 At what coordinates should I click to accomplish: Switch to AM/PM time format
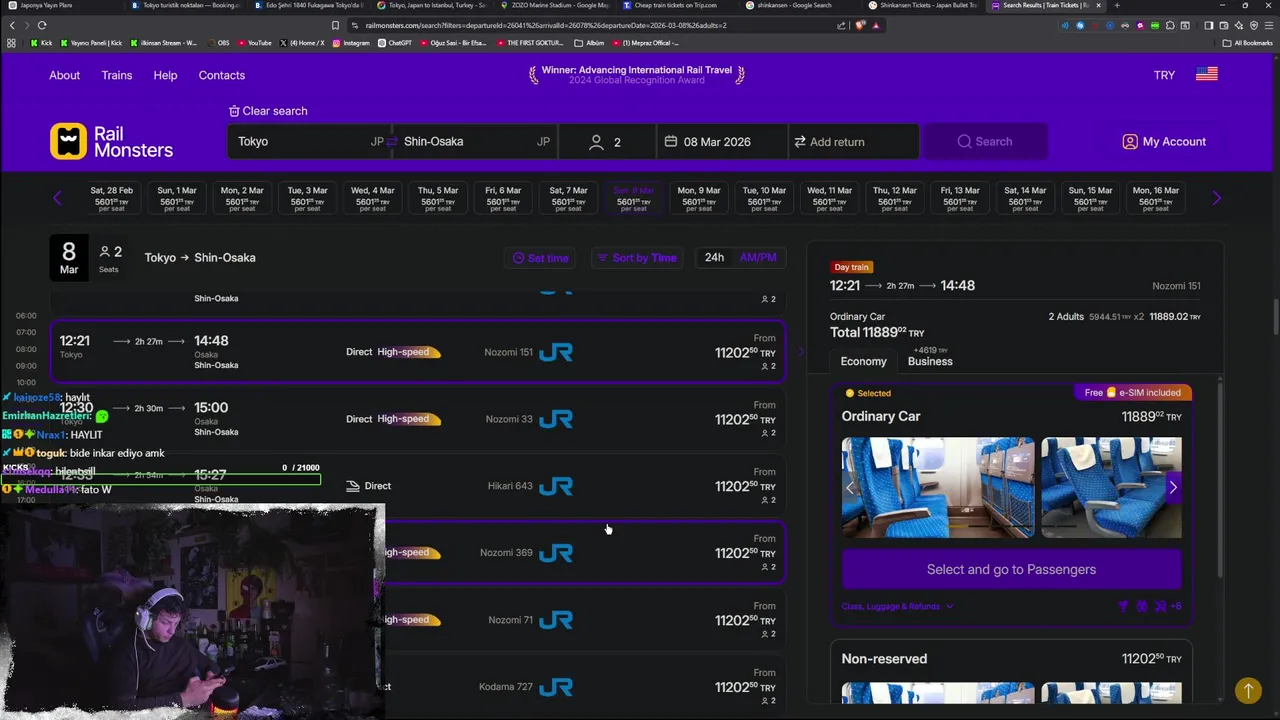(758, 257)
